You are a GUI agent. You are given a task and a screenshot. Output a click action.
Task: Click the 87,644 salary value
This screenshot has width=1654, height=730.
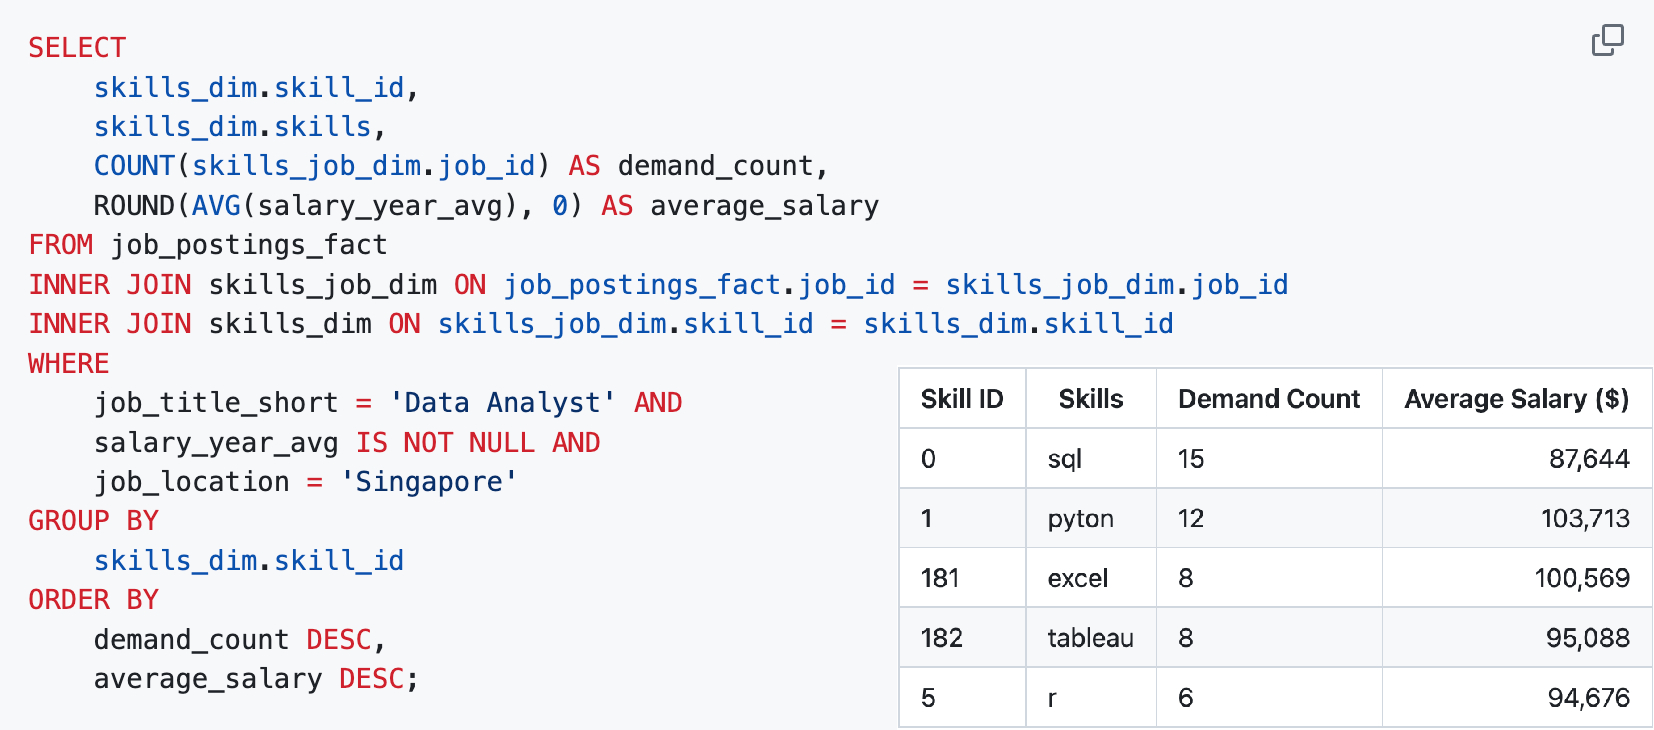pyautogui.click(x=1589, y=459)
